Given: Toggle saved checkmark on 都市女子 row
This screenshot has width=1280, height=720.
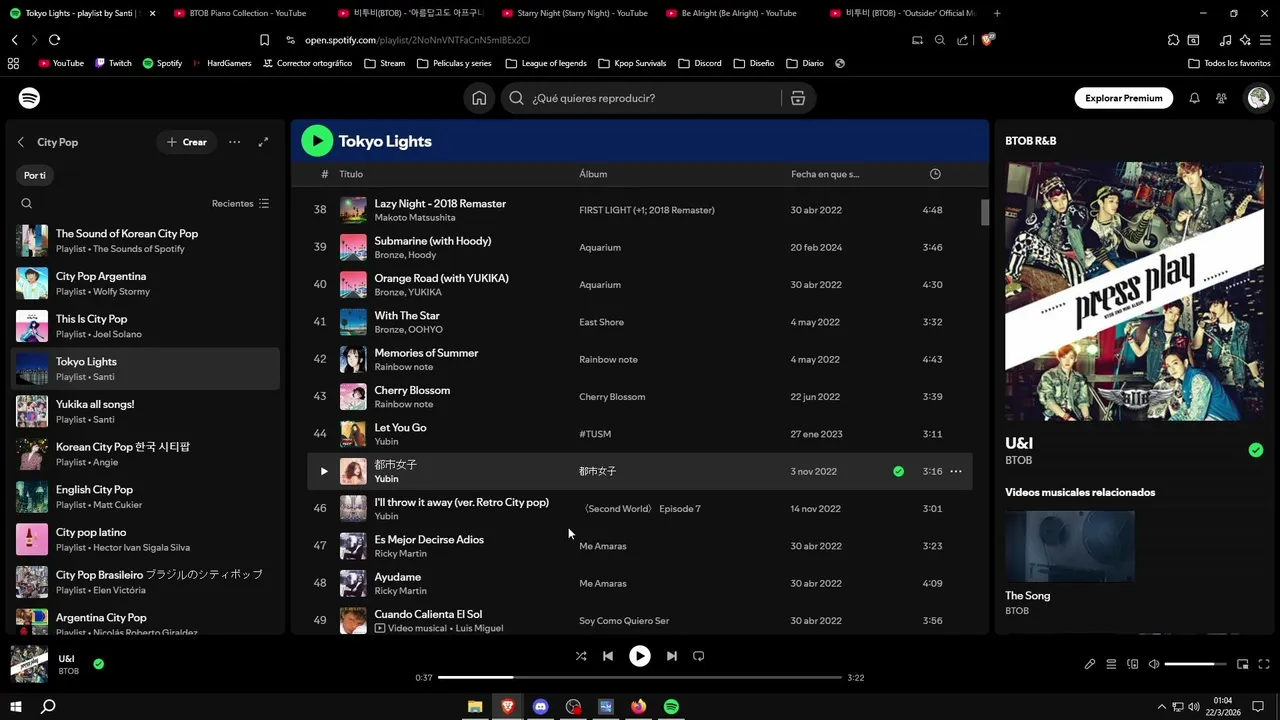Looking at the screenshot, I should pos(898,471).
